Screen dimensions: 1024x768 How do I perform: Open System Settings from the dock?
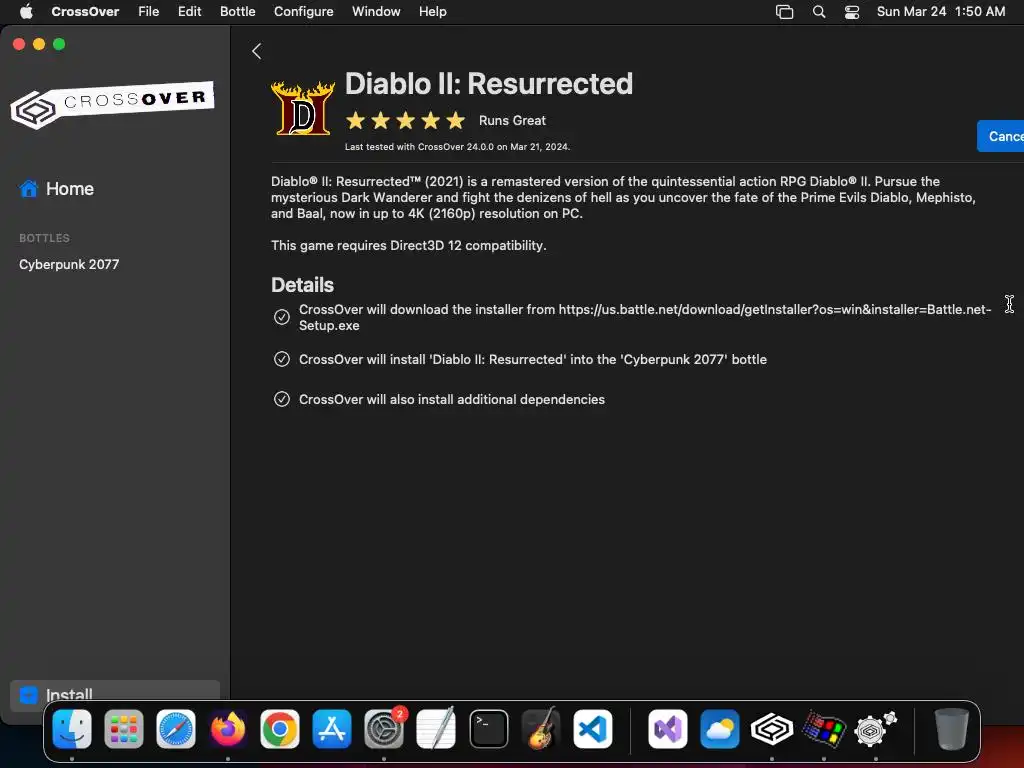click(384, 729)
